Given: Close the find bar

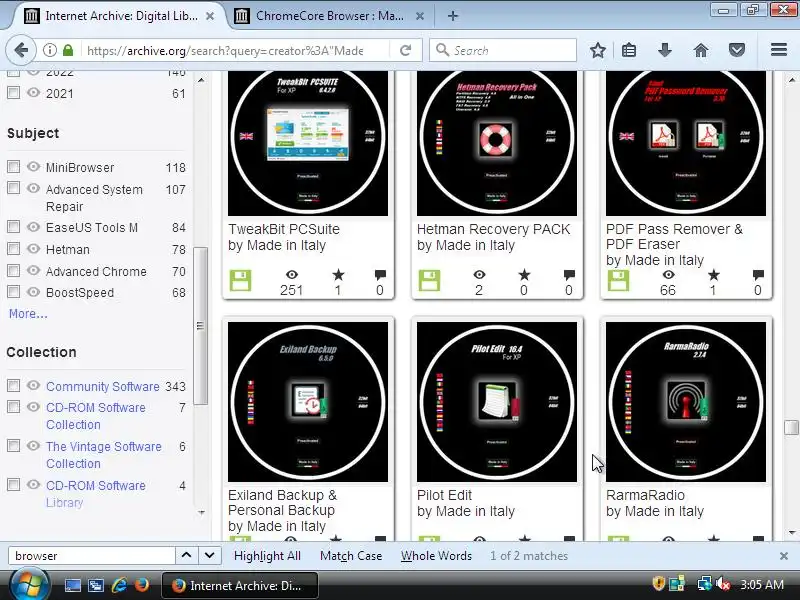Looking at the screenshot, I should [784, 556].
